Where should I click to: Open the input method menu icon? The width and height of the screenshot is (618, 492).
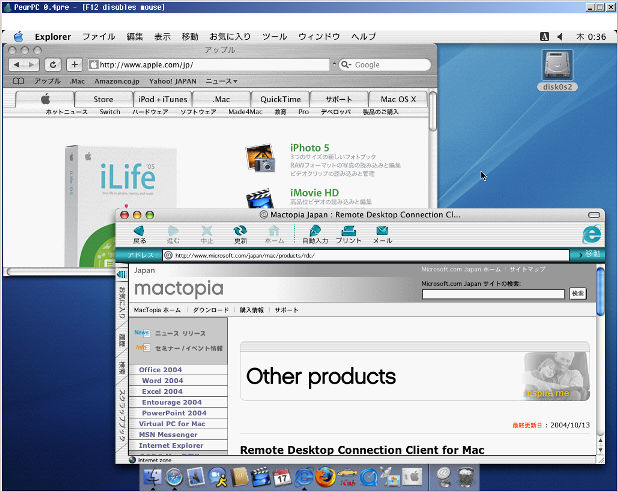point(544,37)
